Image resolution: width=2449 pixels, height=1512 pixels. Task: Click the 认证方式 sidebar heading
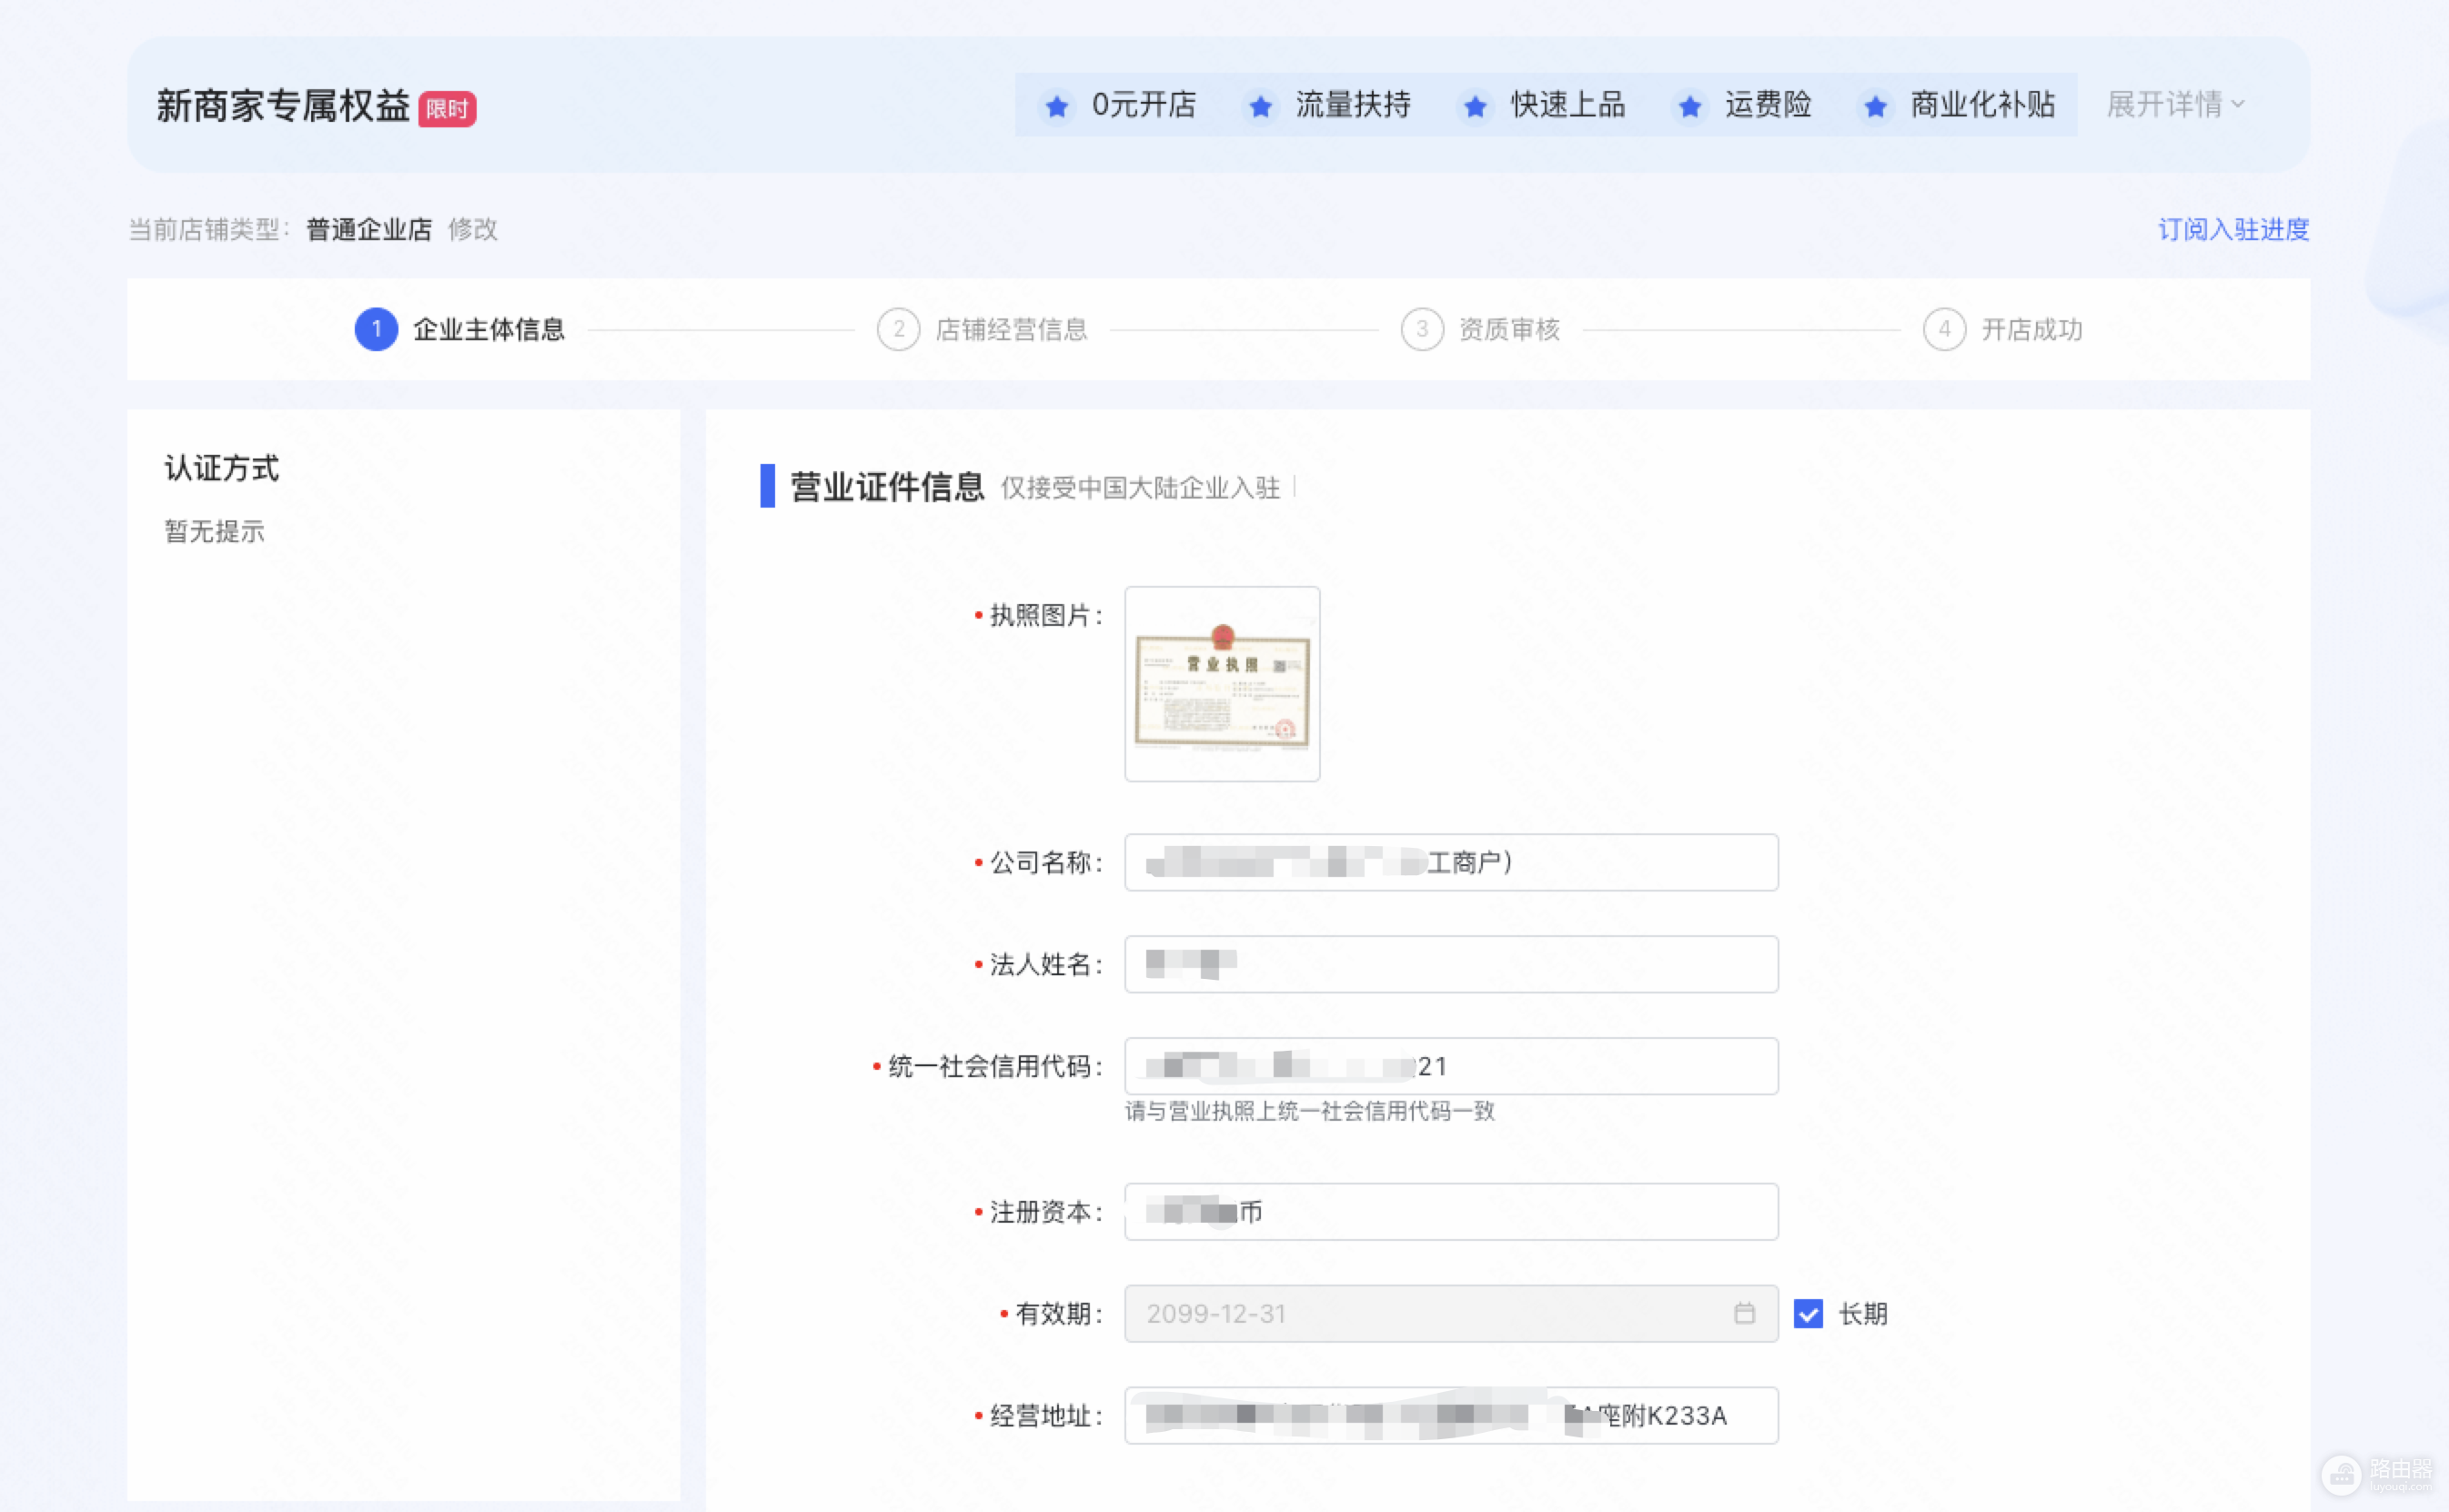click(222, 468)
